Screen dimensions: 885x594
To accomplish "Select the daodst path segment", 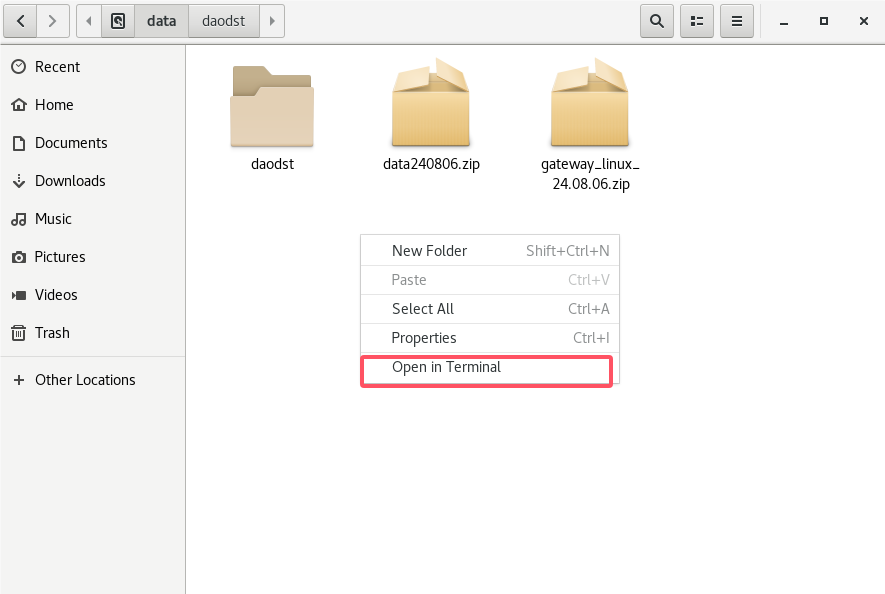I will 224,21.
